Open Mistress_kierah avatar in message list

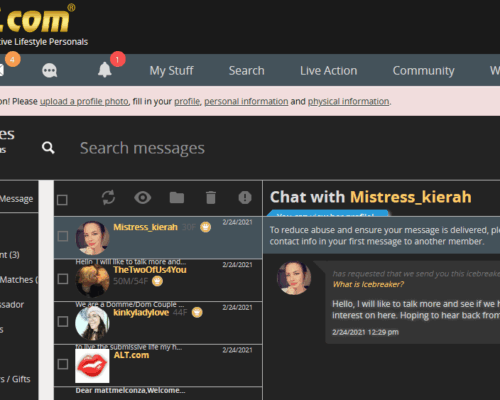point(92,238)
